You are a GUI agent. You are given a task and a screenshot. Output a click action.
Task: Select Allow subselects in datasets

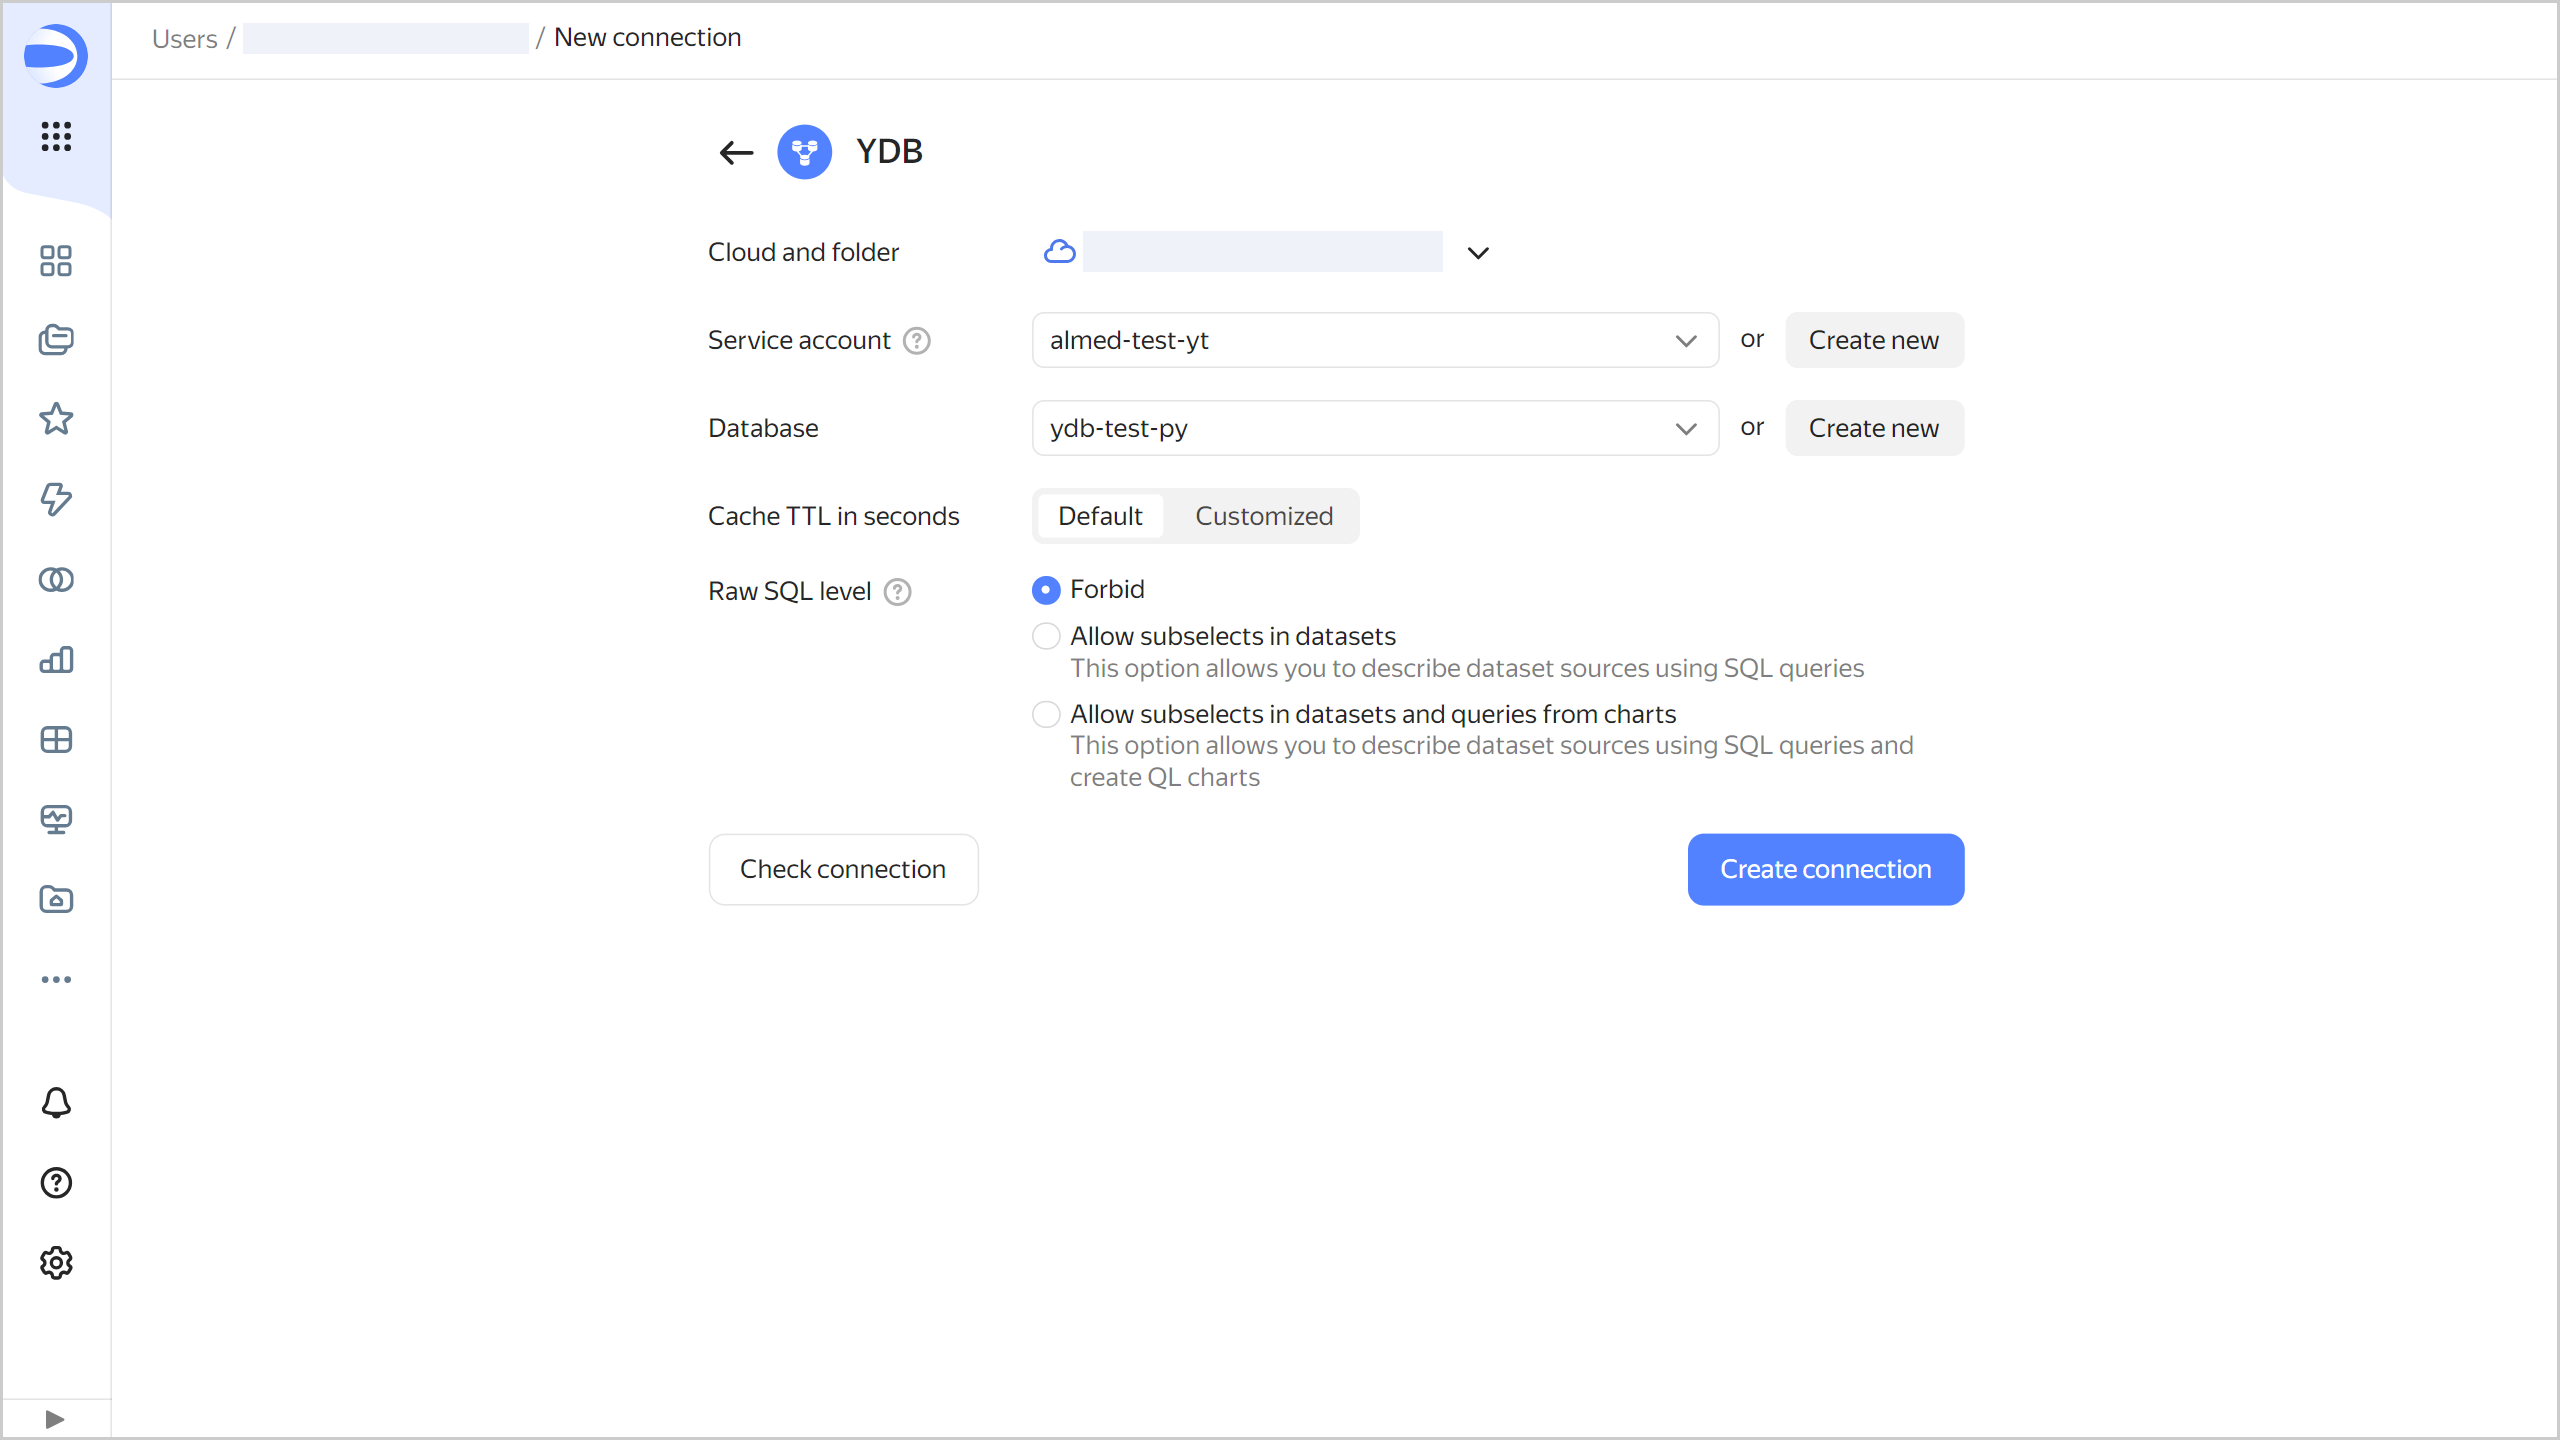[1046, 636]
